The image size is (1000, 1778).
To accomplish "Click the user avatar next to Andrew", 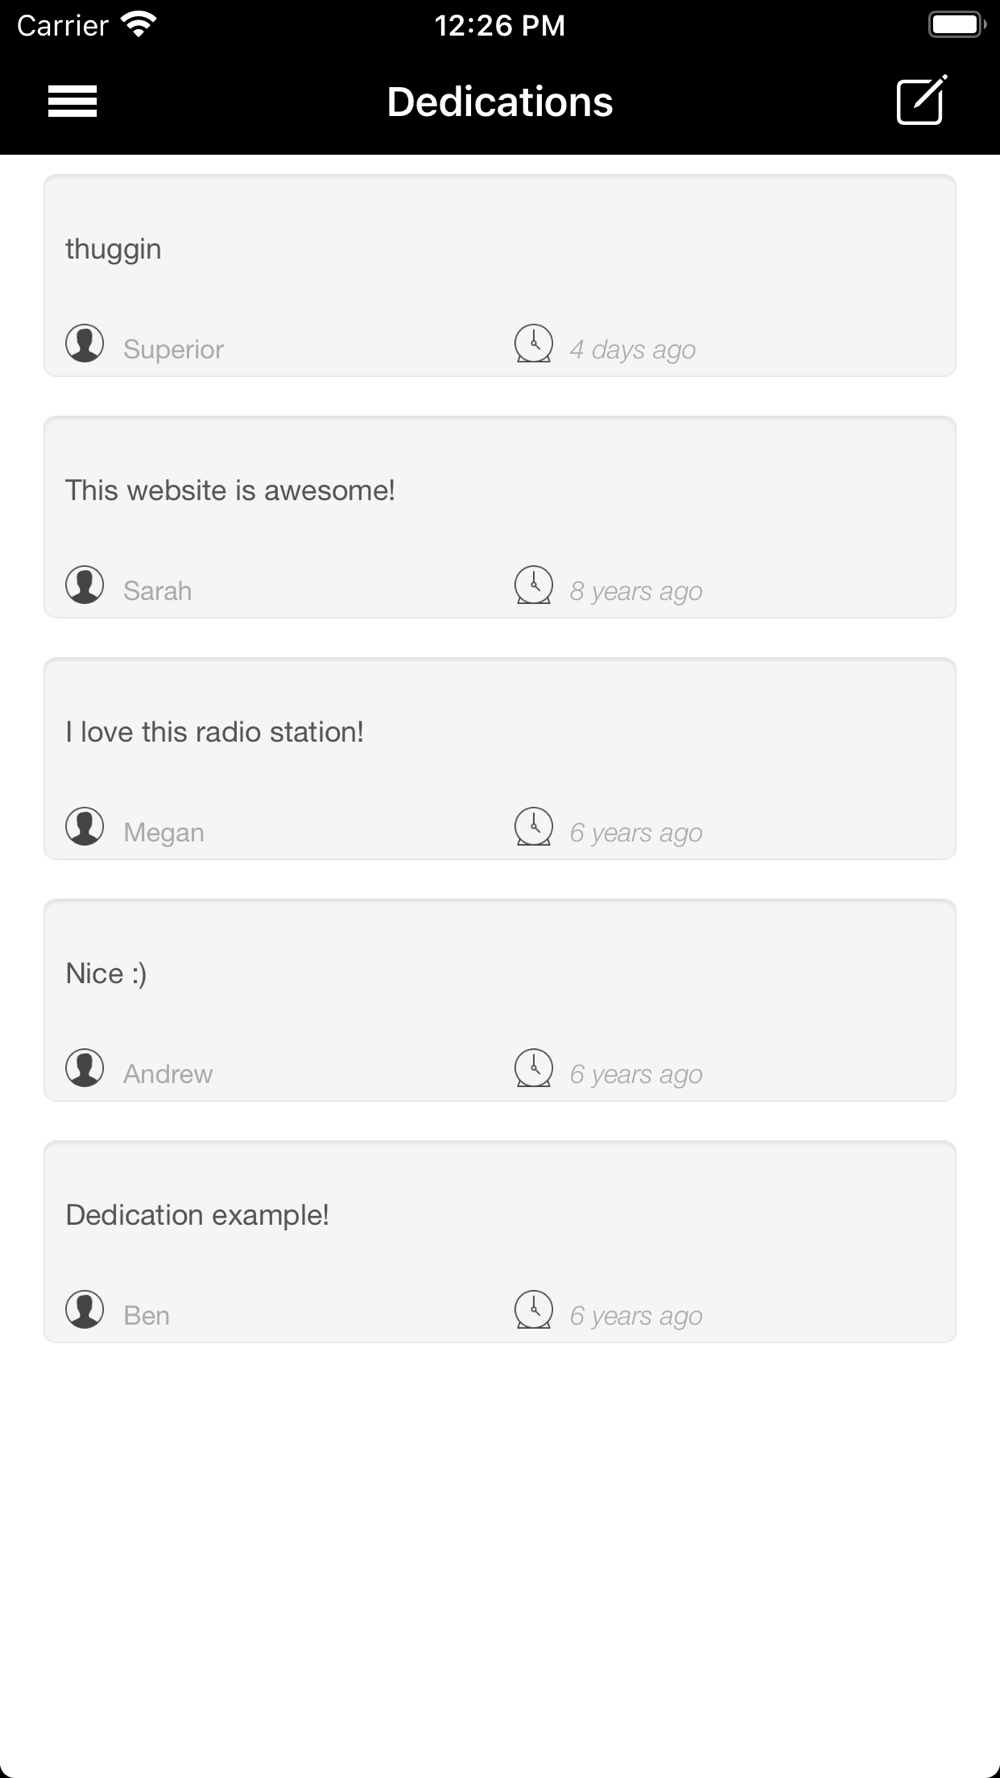I will (x=85, y=1068).
